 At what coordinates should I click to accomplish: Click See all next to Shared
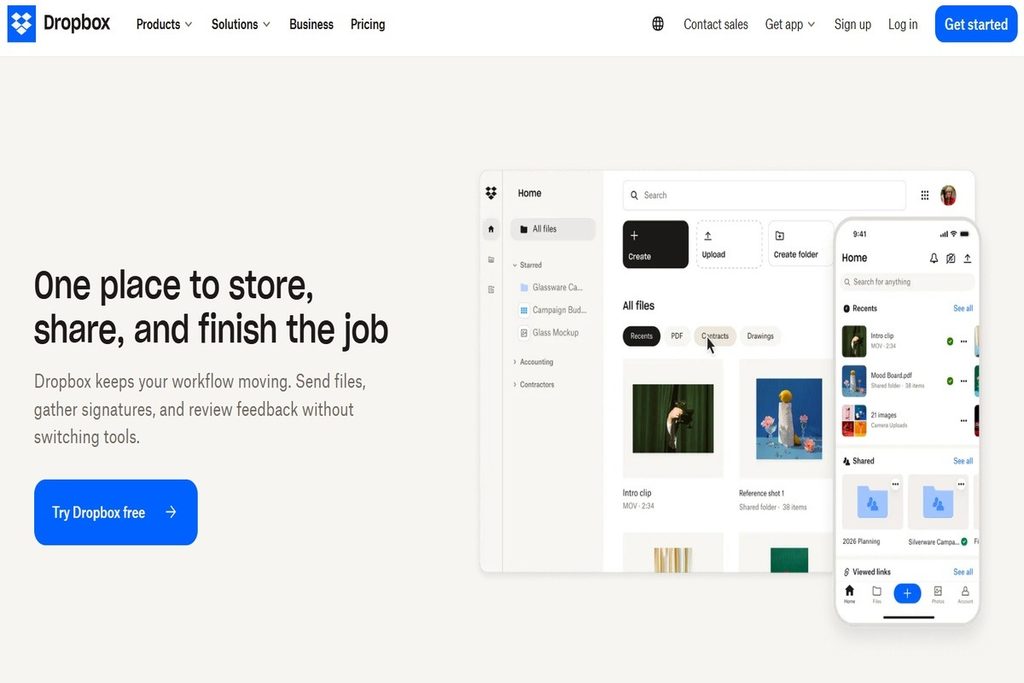click(963, 461)
